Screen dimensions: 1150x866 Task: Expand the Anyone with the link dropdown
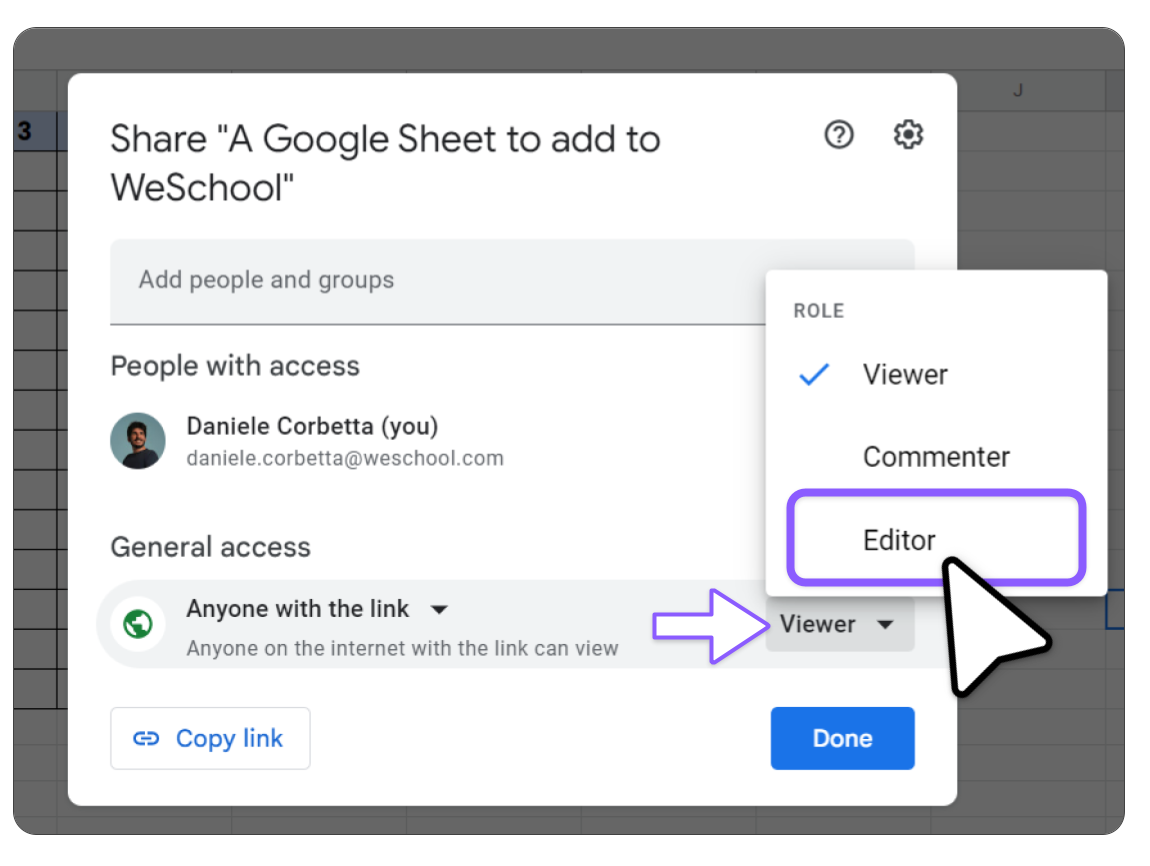317,609
